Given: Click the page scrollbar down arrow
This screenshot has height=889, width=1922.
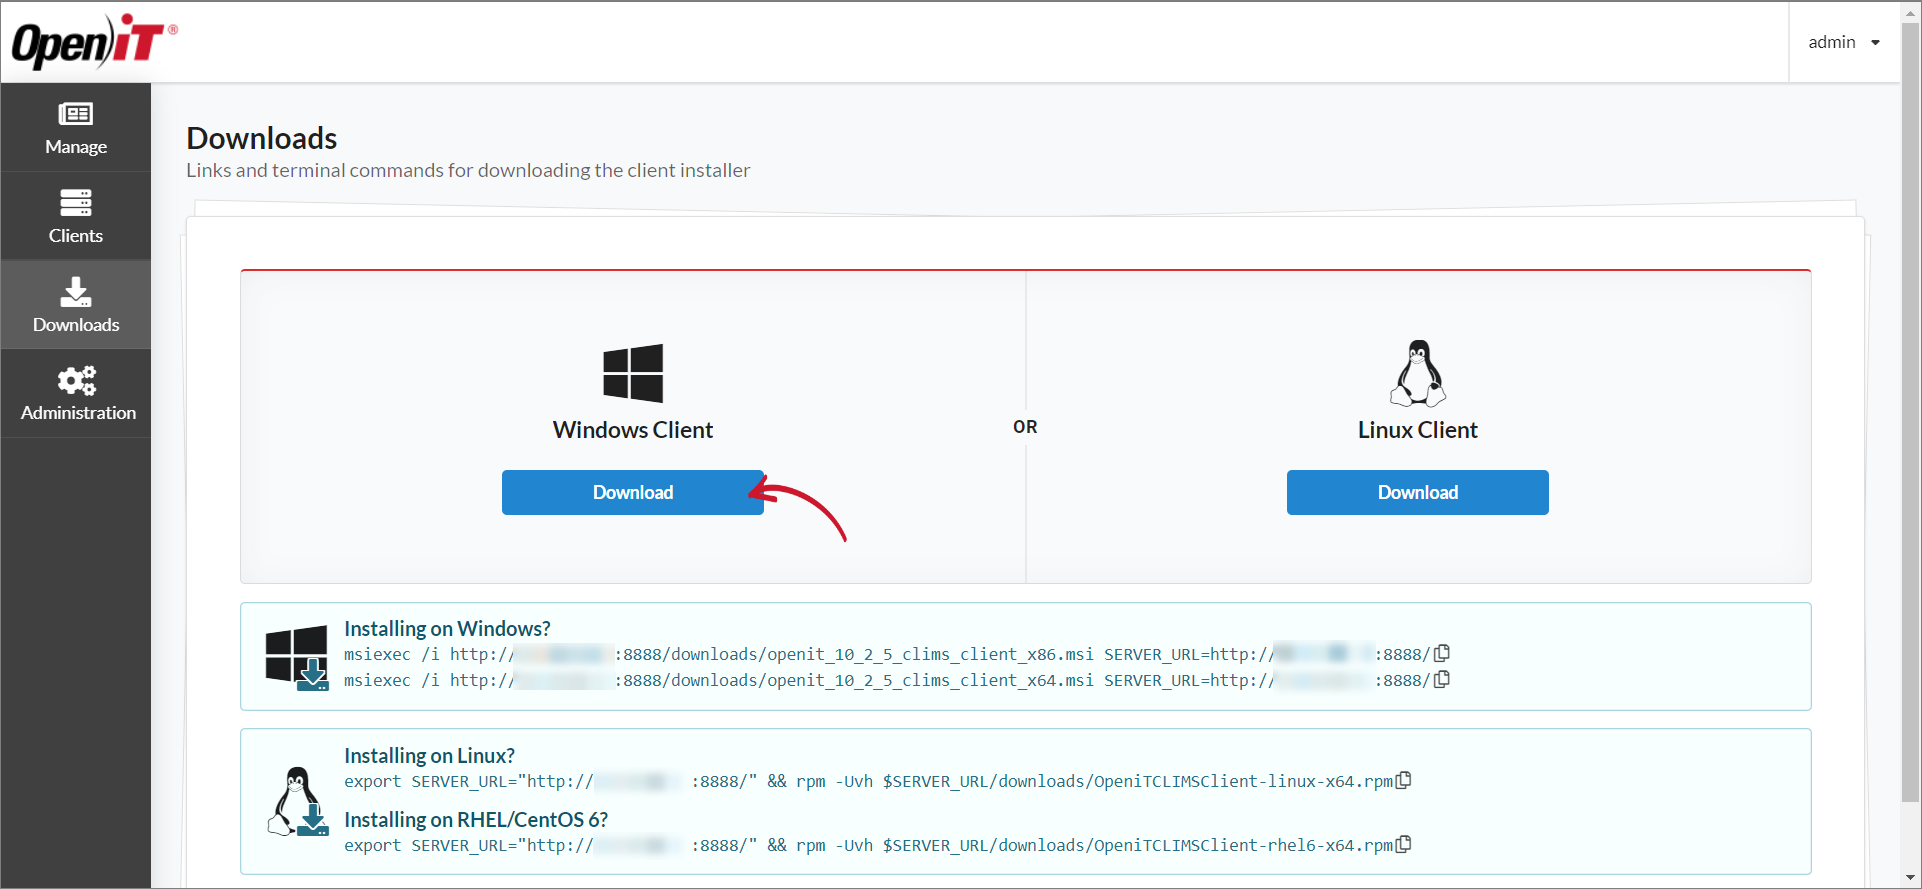Looking at the screenshot, I should 1910,878.
